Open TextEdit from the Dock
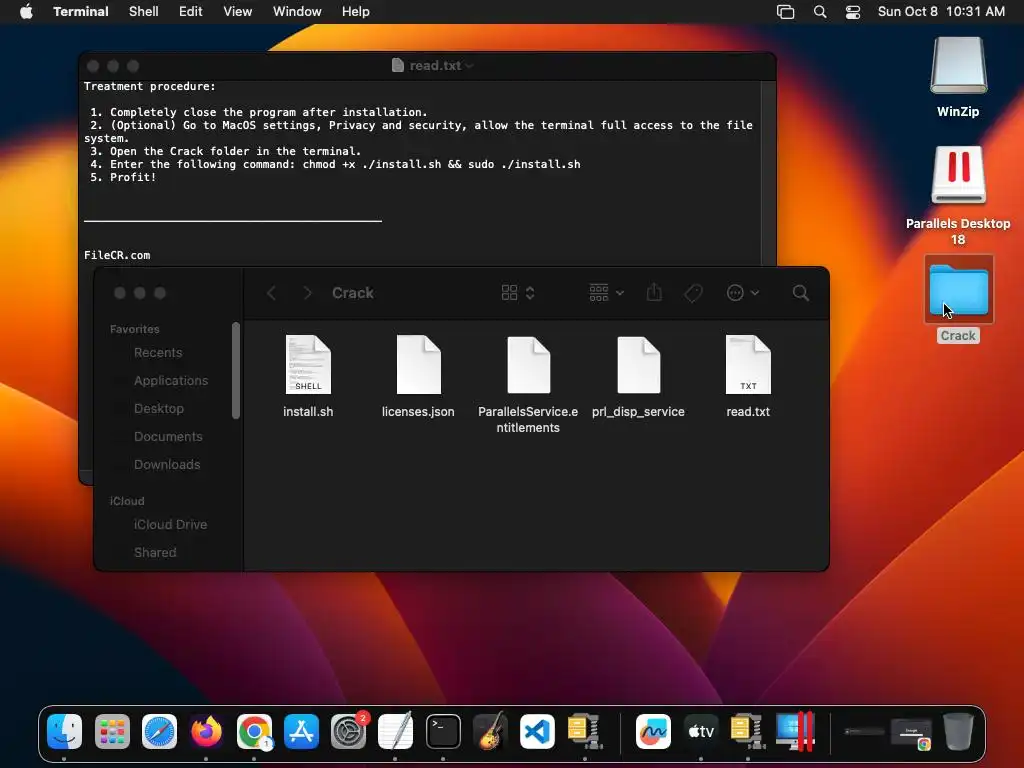The height and width of the screenshot is (768, 1024). click(x=396, y=730)
